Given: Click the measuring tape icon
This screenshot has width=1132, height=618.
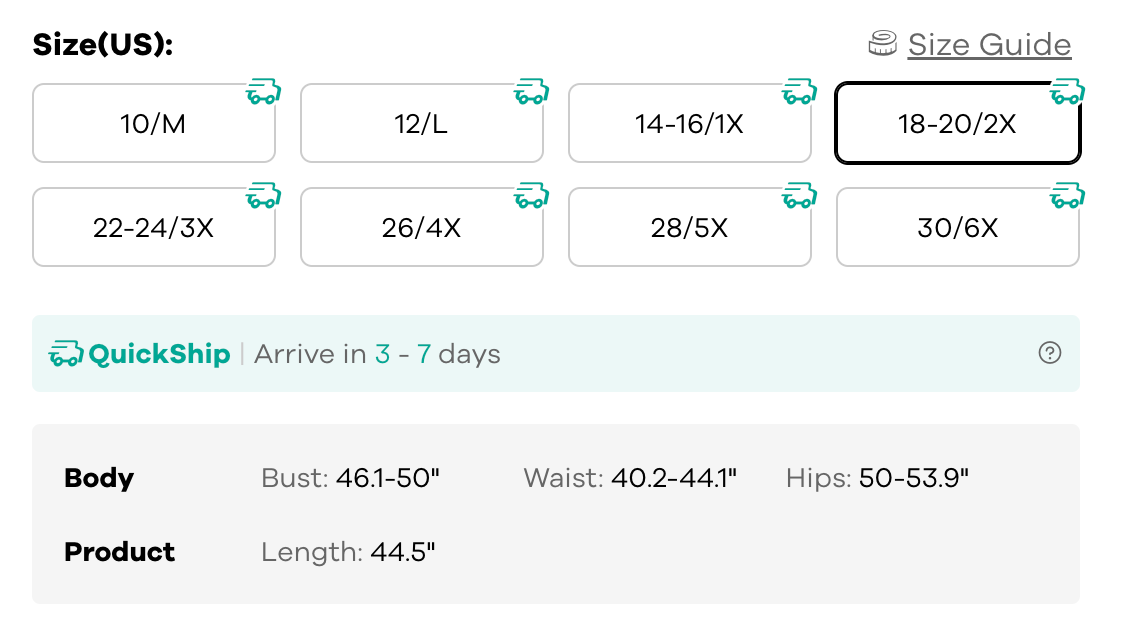Looking at the screenshot, I should (882, 44).
